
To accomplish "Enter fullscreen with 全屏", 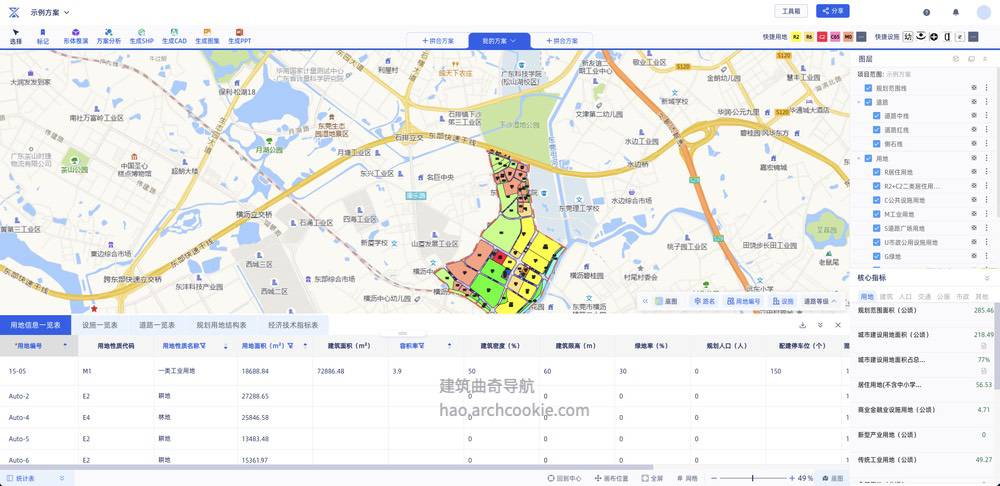I will [652, 478].
